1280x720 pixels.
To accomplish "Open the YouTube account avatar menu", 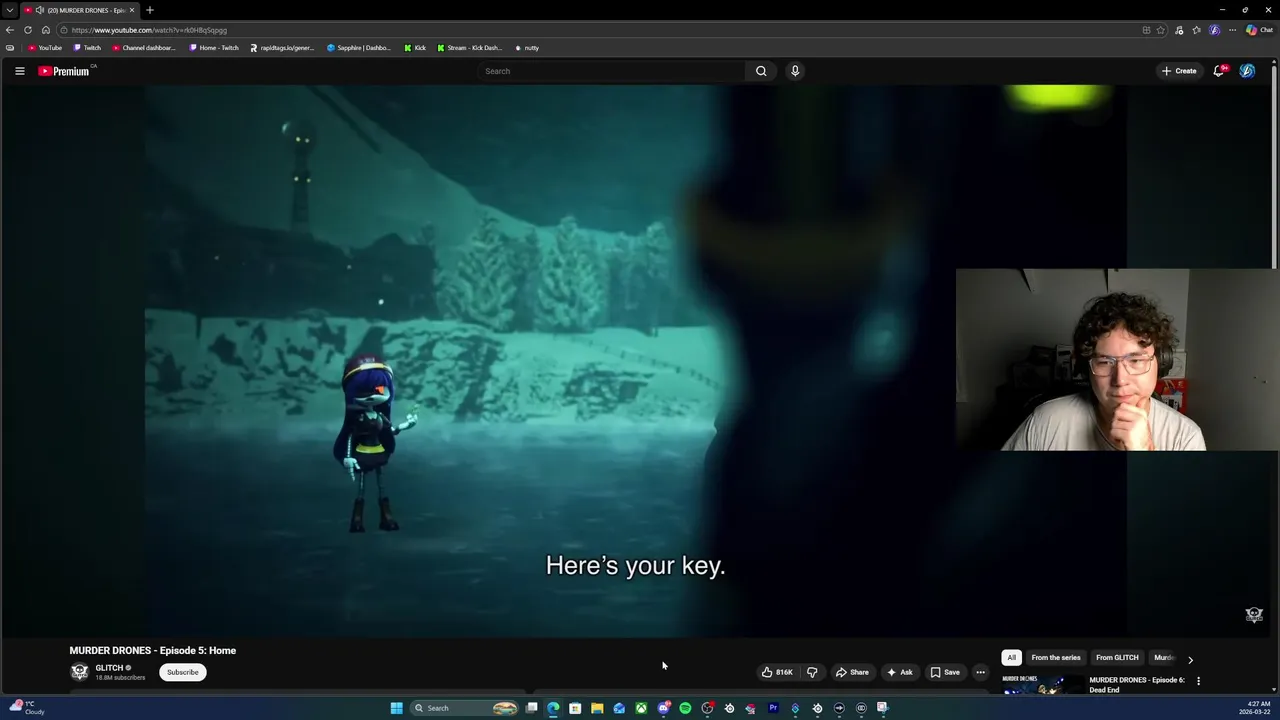I will tap(1247, 71).
